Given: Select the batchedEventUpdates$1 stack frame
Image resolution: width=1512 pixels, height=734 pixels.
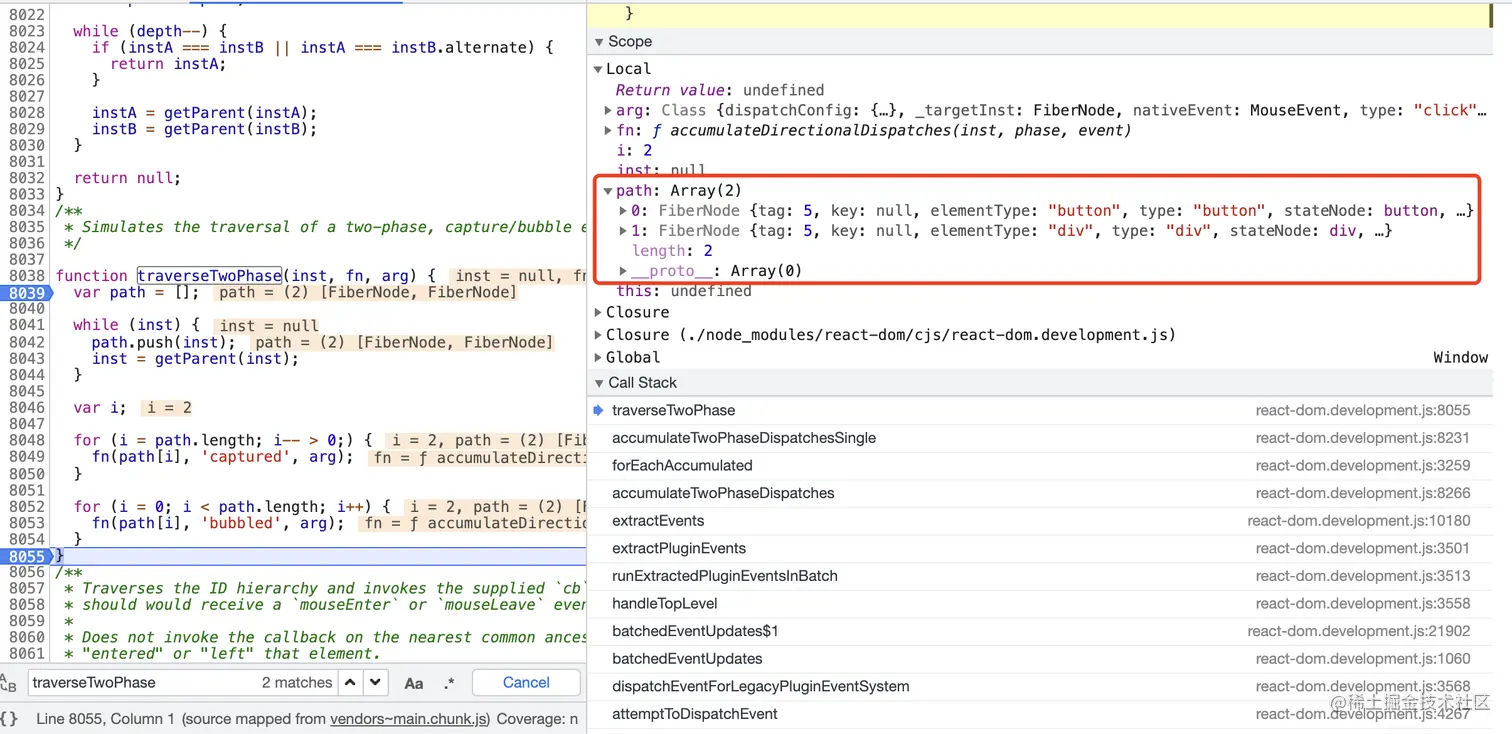Looking at the screenshot, I should click(1040, 631).
